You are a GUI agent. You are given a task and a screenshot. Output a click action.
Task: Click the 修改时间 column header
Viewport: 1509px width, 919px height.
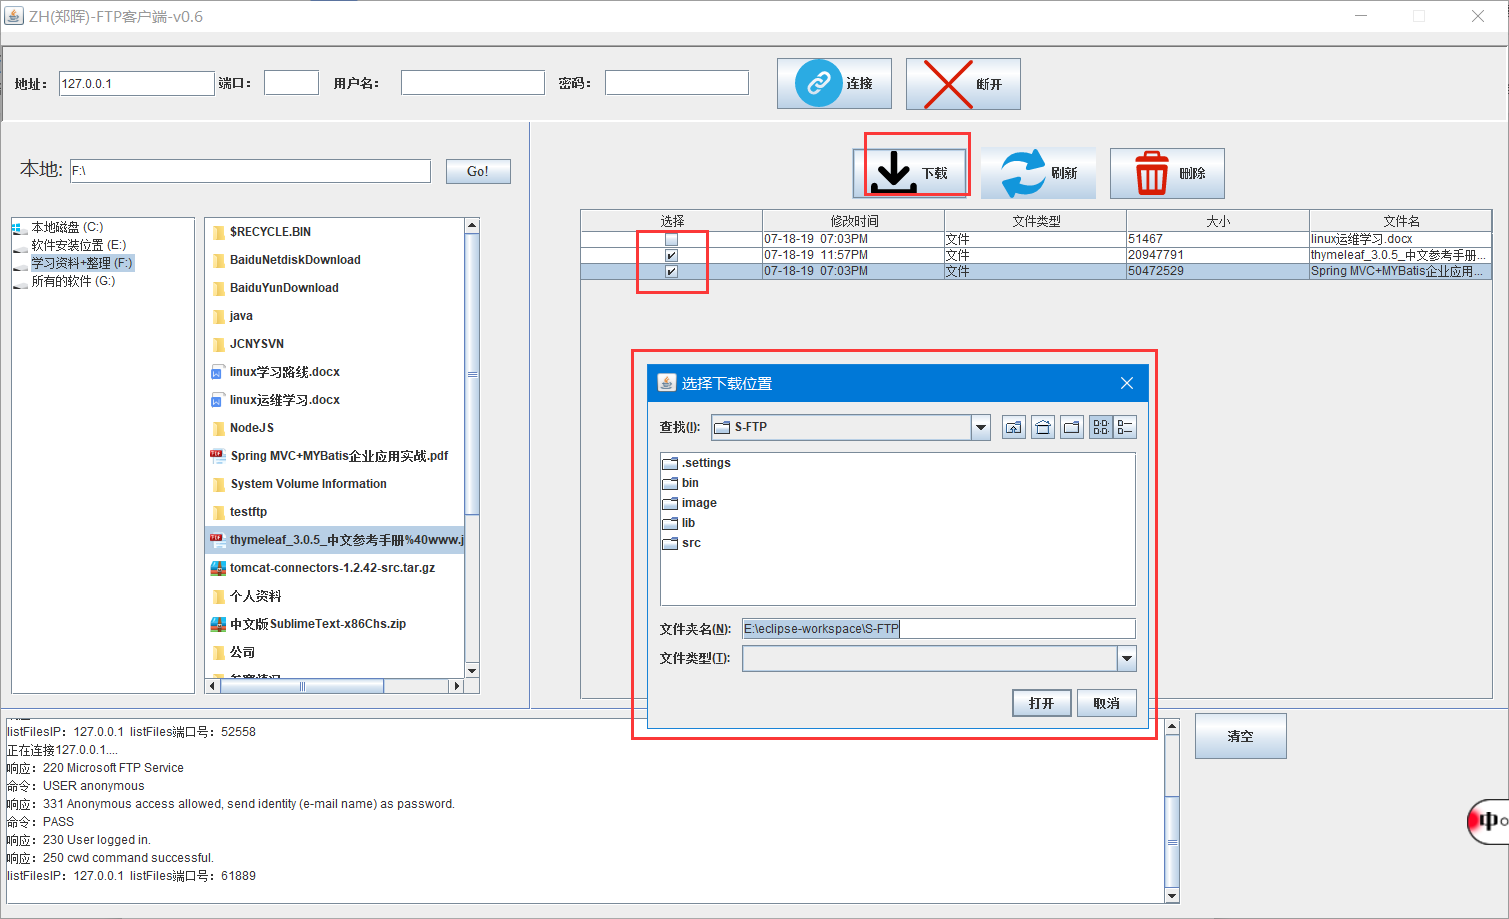point(854,221)
